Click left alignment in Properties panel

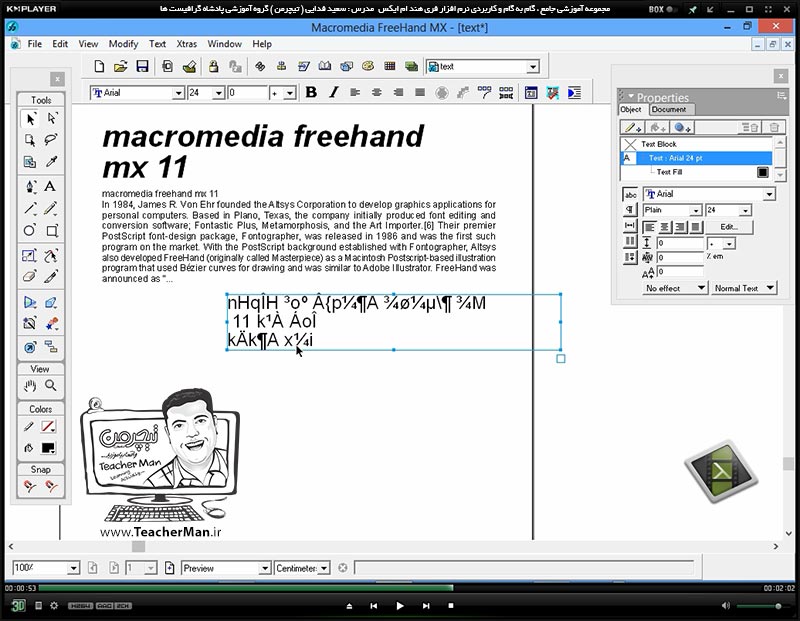[x=649, y=227]
